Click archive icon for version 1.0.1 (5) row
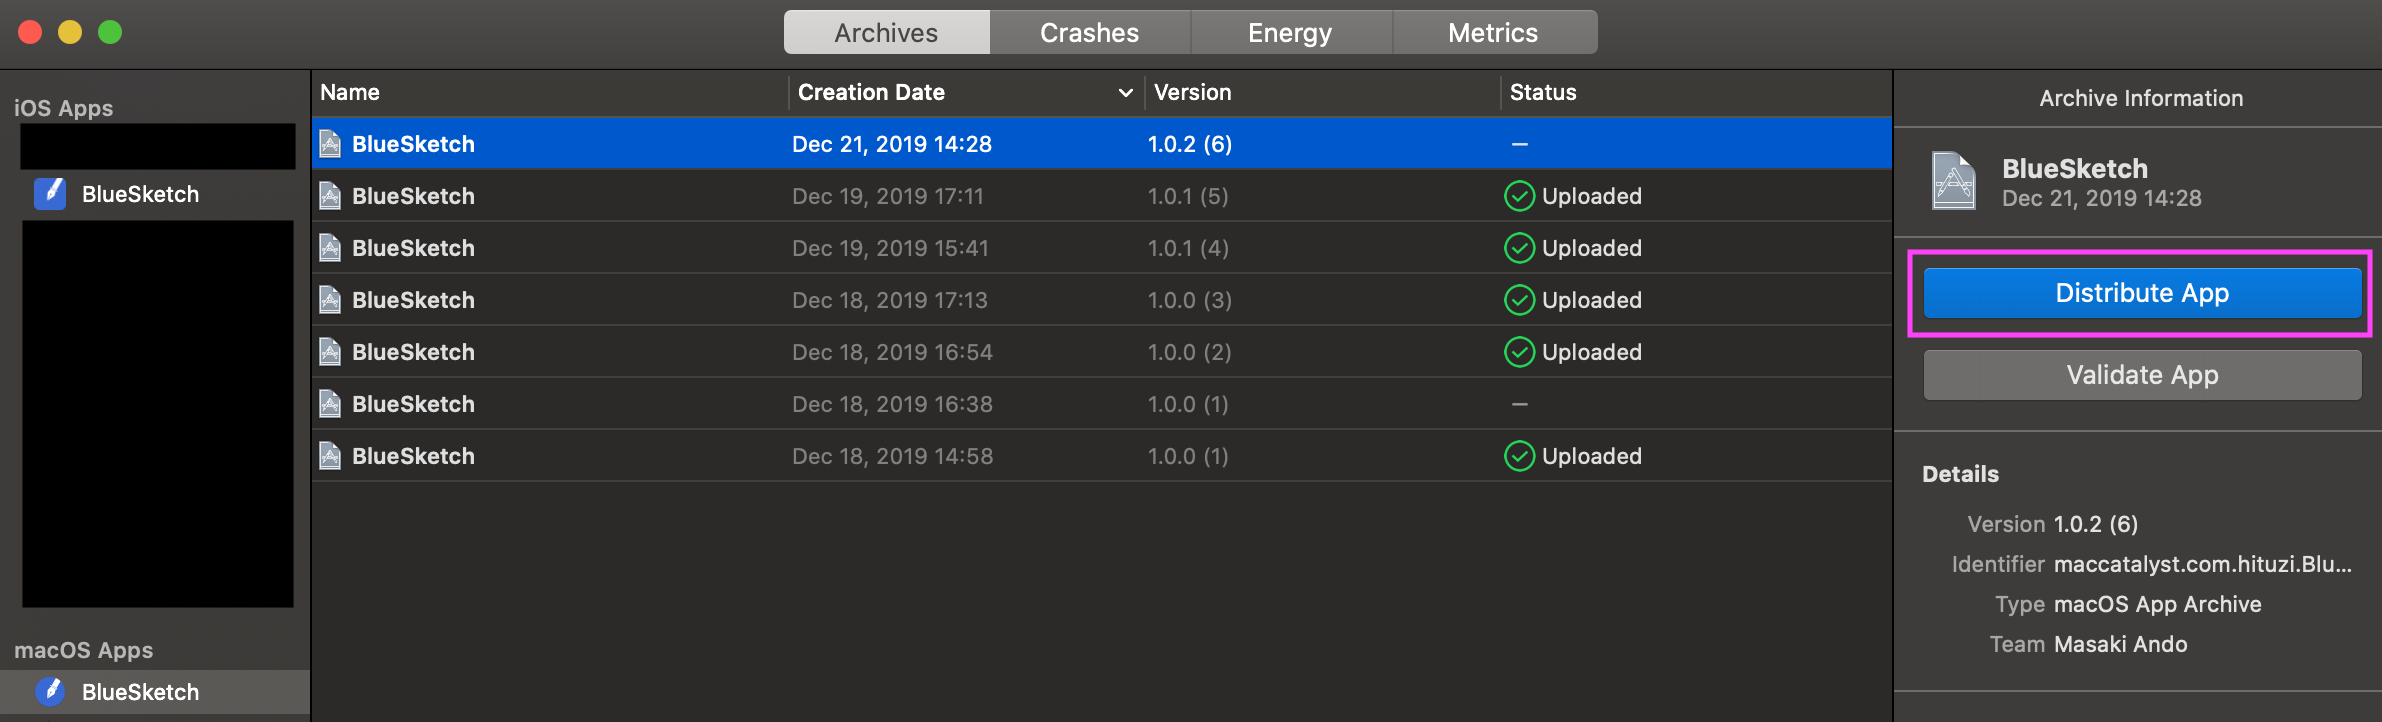Screen dimensions: 2382x722 330,196
